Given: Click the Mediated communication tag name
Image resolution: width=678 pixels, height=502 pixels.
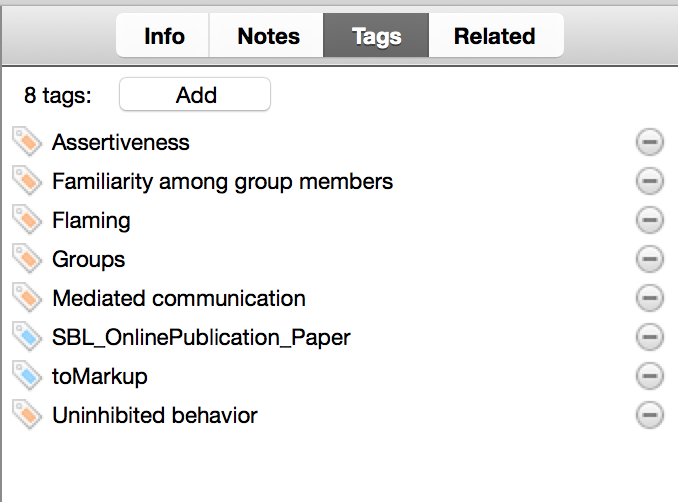Looking at the screenshot, I should pyautogui.click(x=179, y=298).
